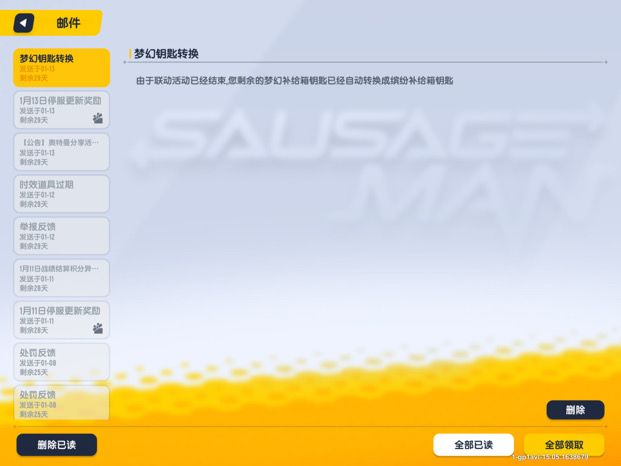Select the 【公告】 mail entry
The width and height of the screenshot is (621, 466).
(61, 152)
